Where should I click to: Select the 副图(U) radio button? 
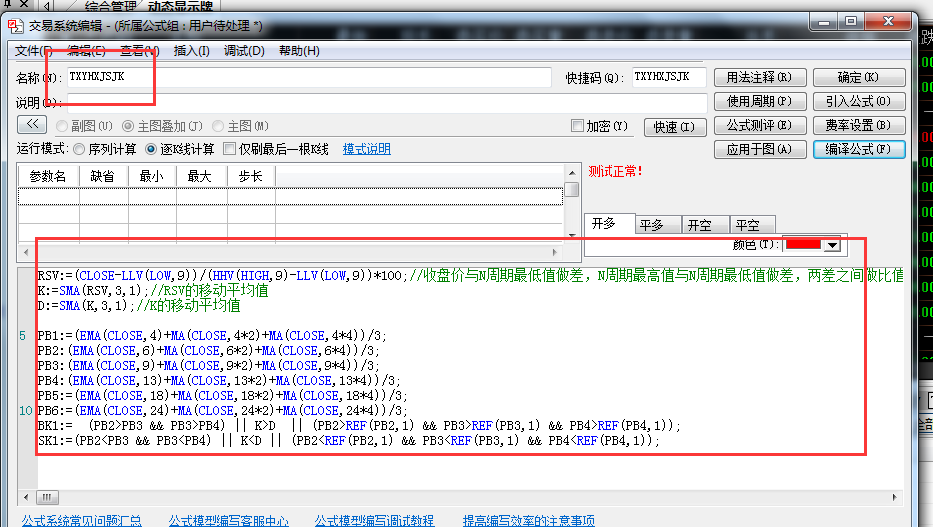[x=62, y=126]
